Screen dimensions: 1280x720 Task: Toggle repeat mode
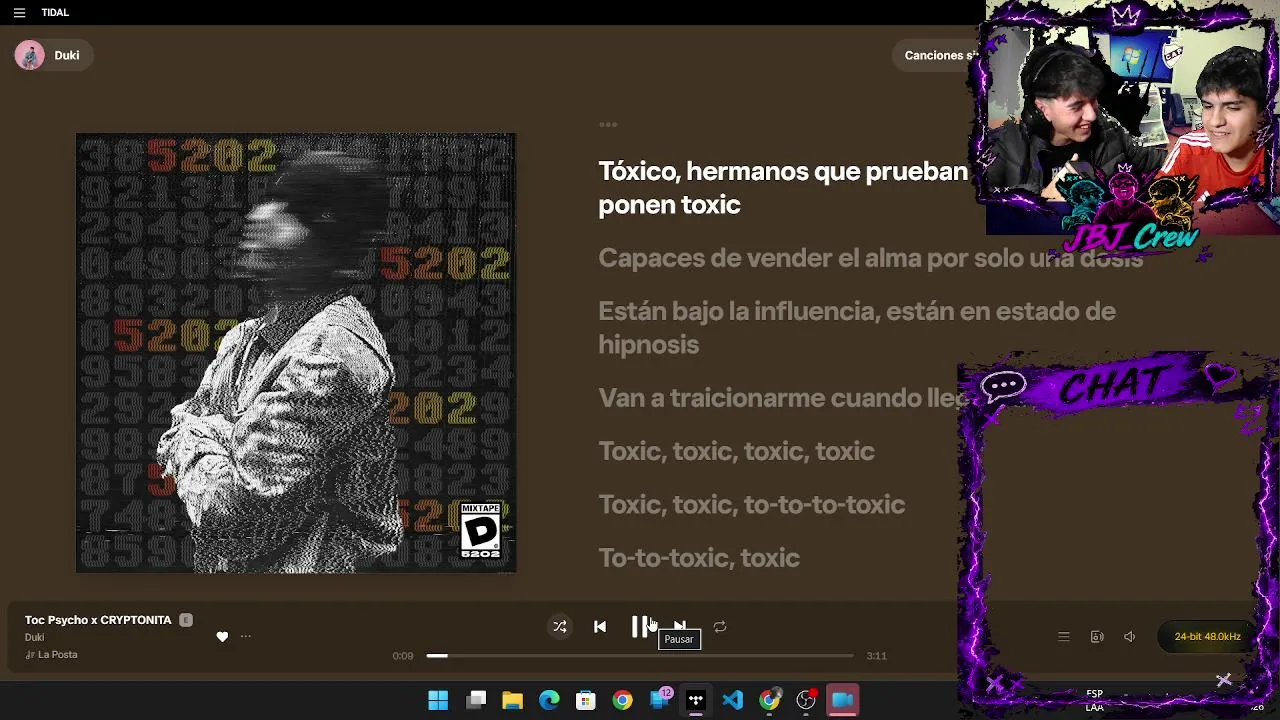tap(720, 627)
